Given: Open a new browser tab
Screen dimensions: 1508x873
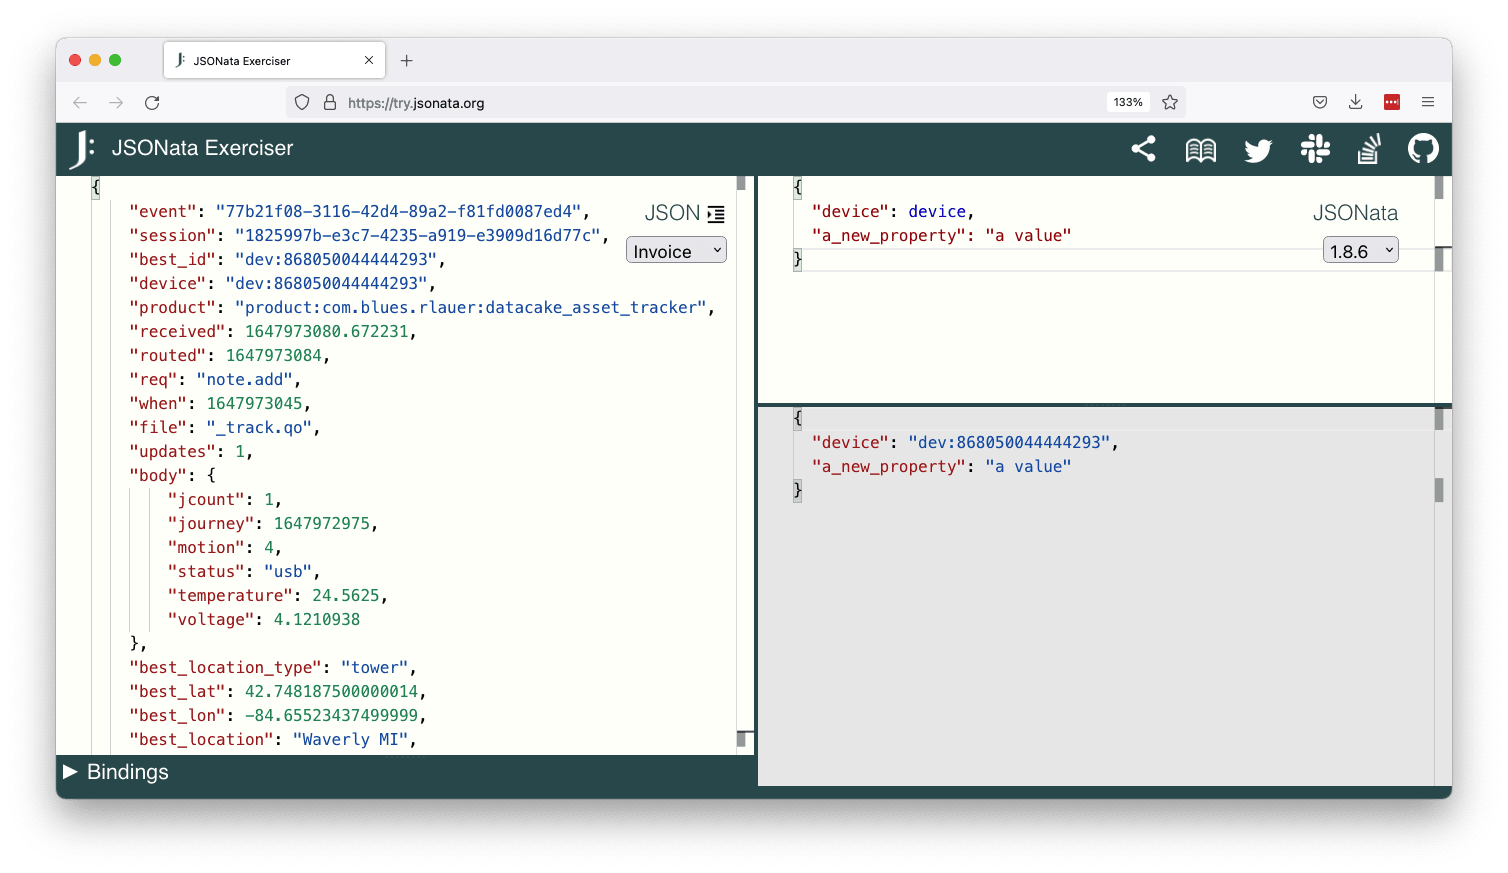Looking at the screenshot, I should click(407, 61).
